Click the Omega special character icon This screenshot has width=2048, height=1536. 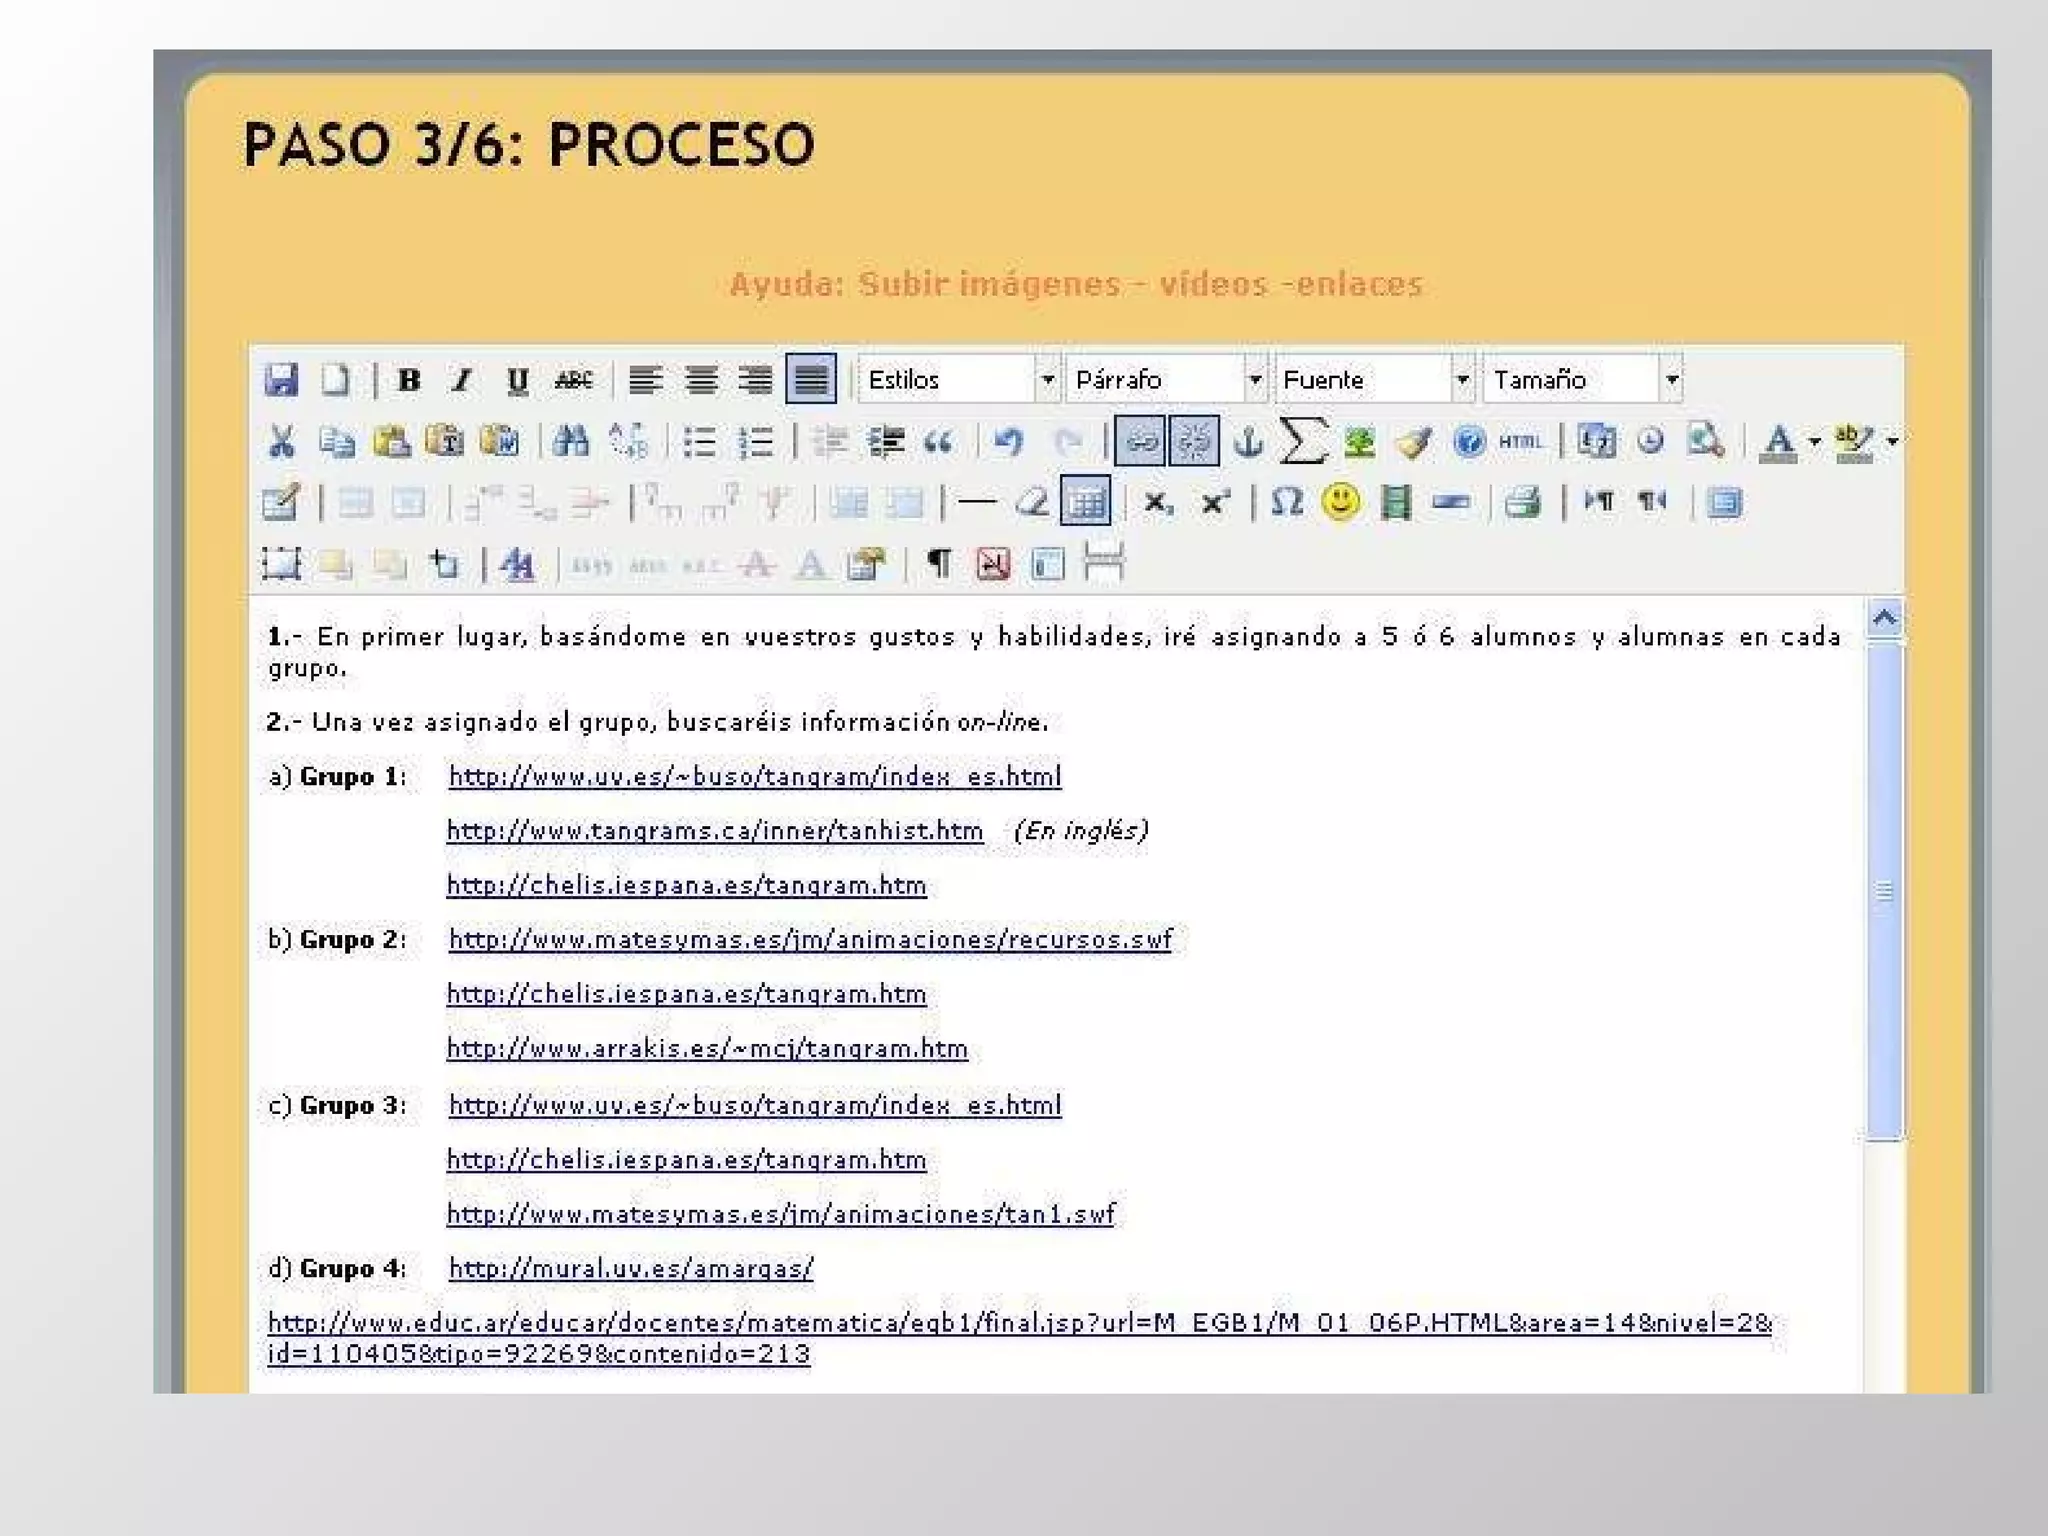1287,502
